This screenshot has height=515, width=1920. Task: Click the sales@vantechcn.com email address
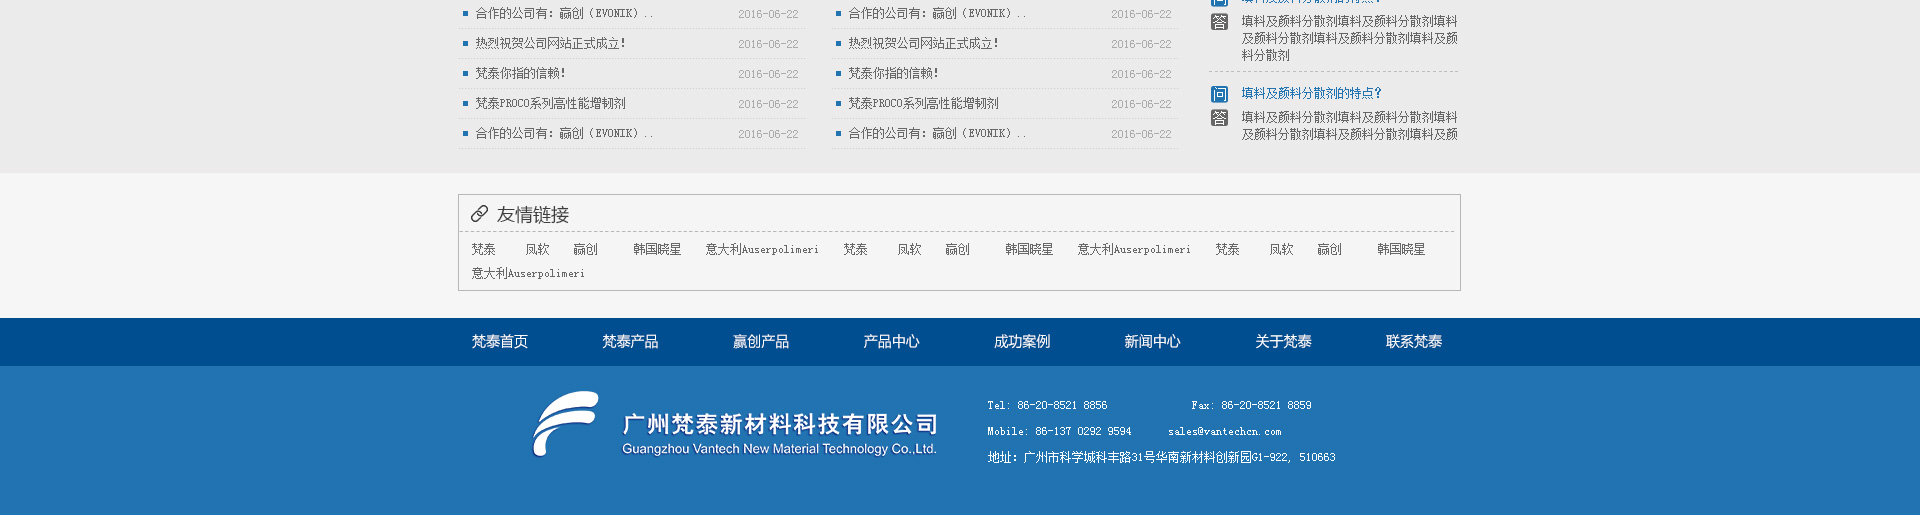coord(1224,432)
